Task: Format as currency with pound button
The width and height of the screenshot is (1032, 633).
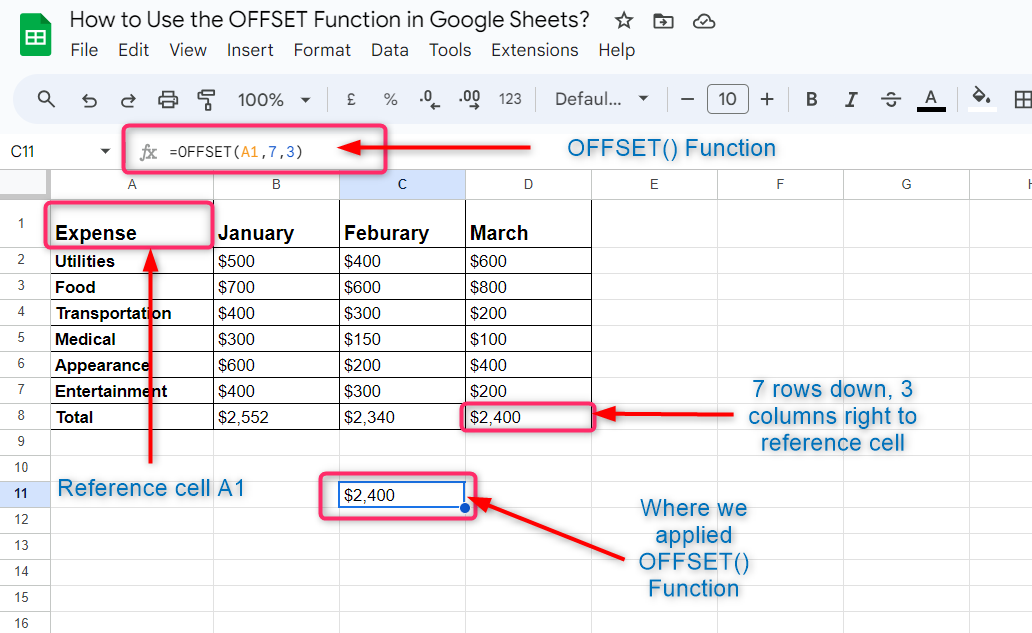Action: click(351, 99)
